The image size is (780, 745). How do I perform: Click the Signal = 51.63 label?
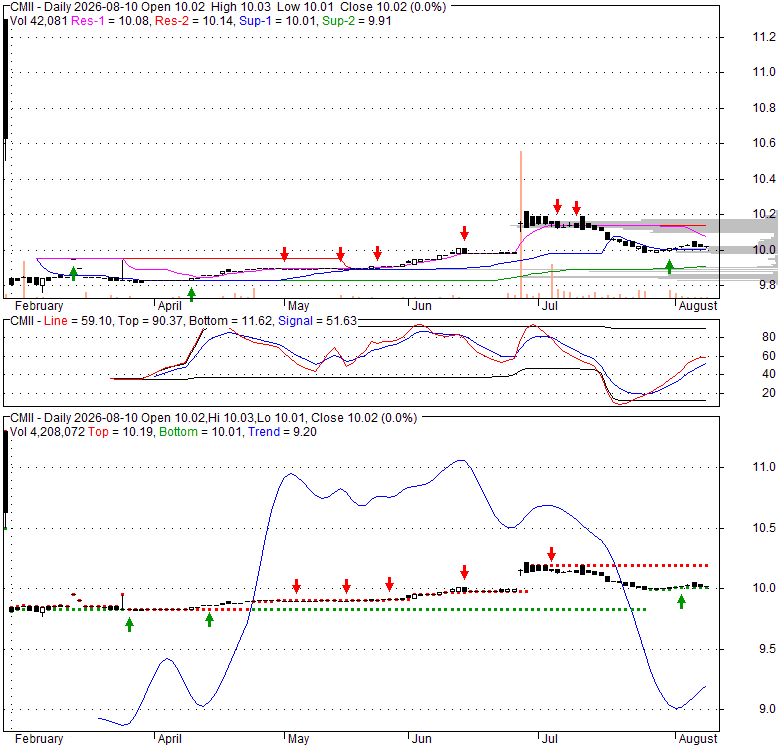coord(317,321)
